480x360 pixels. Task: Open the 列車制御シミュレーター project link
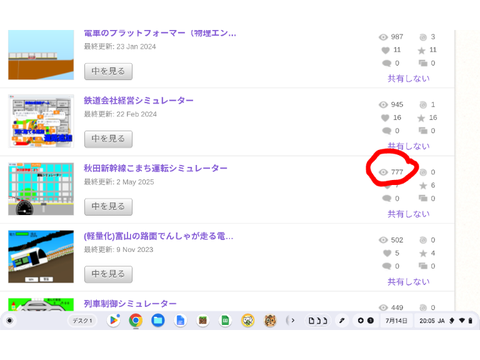(x=130, y=304)
